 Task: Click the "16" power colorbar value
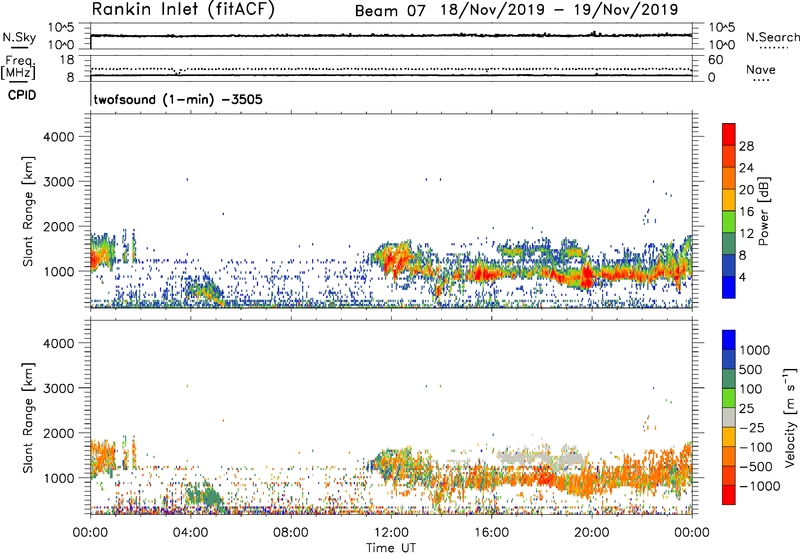tap(746, 212)
